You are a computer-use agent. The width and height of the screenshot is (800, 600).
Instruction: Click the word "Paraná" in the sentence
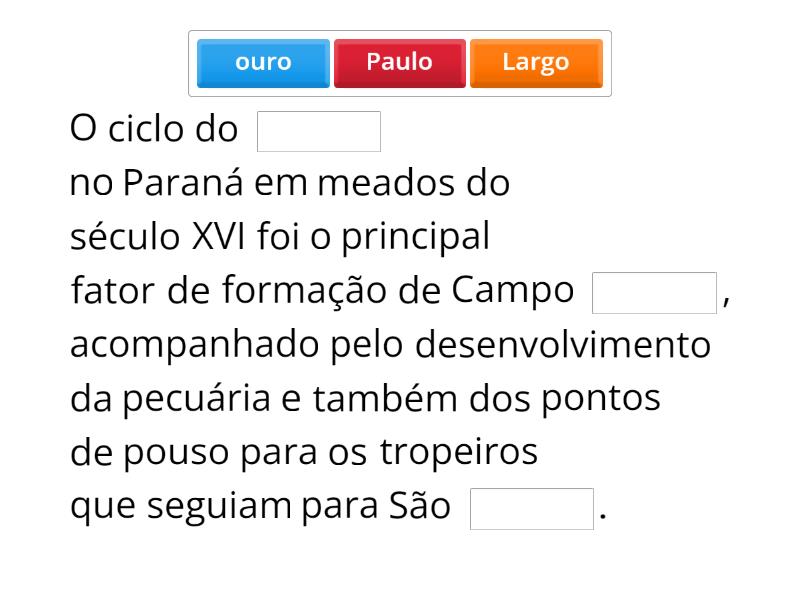point(185,184)
